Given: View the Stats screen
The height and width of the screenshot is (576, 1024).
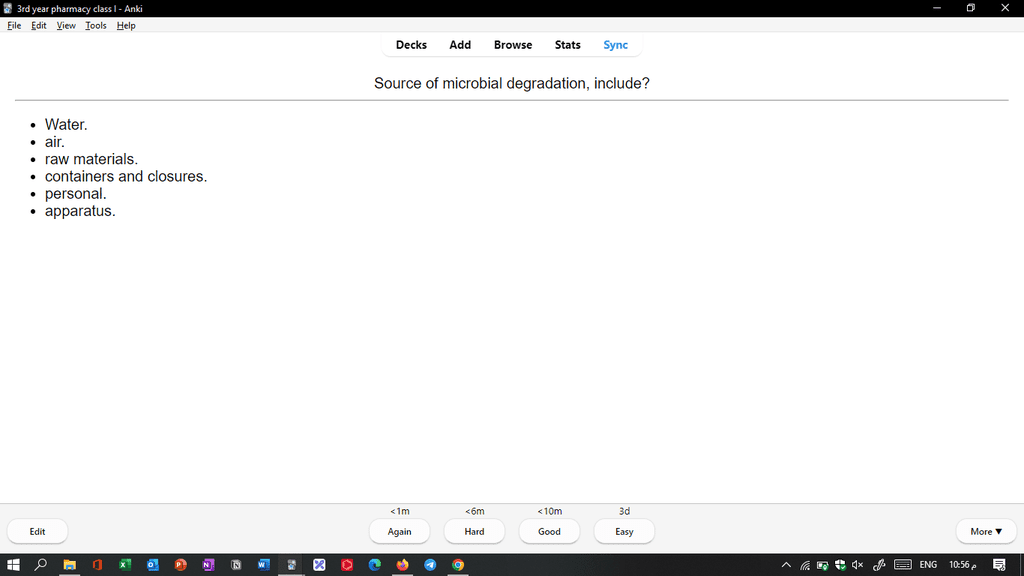Looking at the screenshot, I should pyautogui.click(x=568, y=45).
